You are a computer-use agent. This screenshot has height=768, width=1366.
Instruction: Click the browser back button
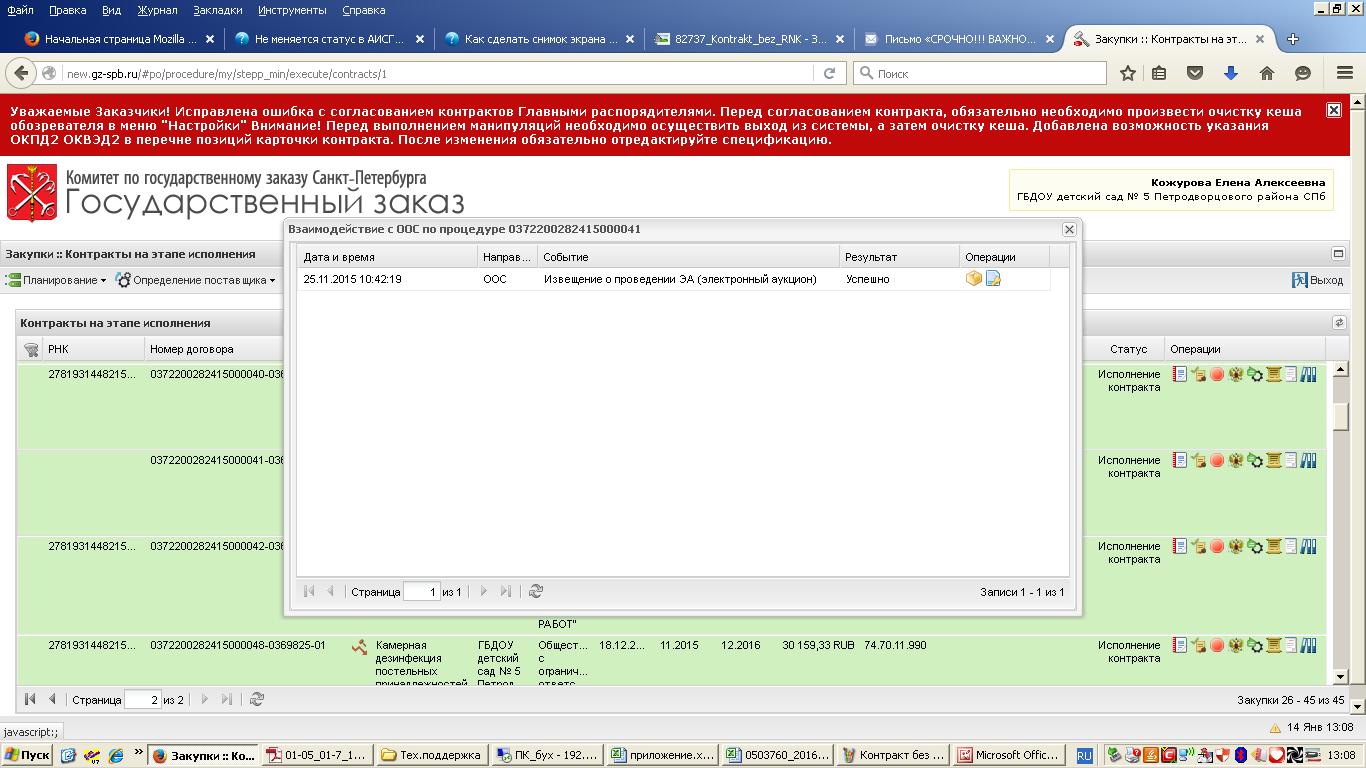(x=21, y=73)
